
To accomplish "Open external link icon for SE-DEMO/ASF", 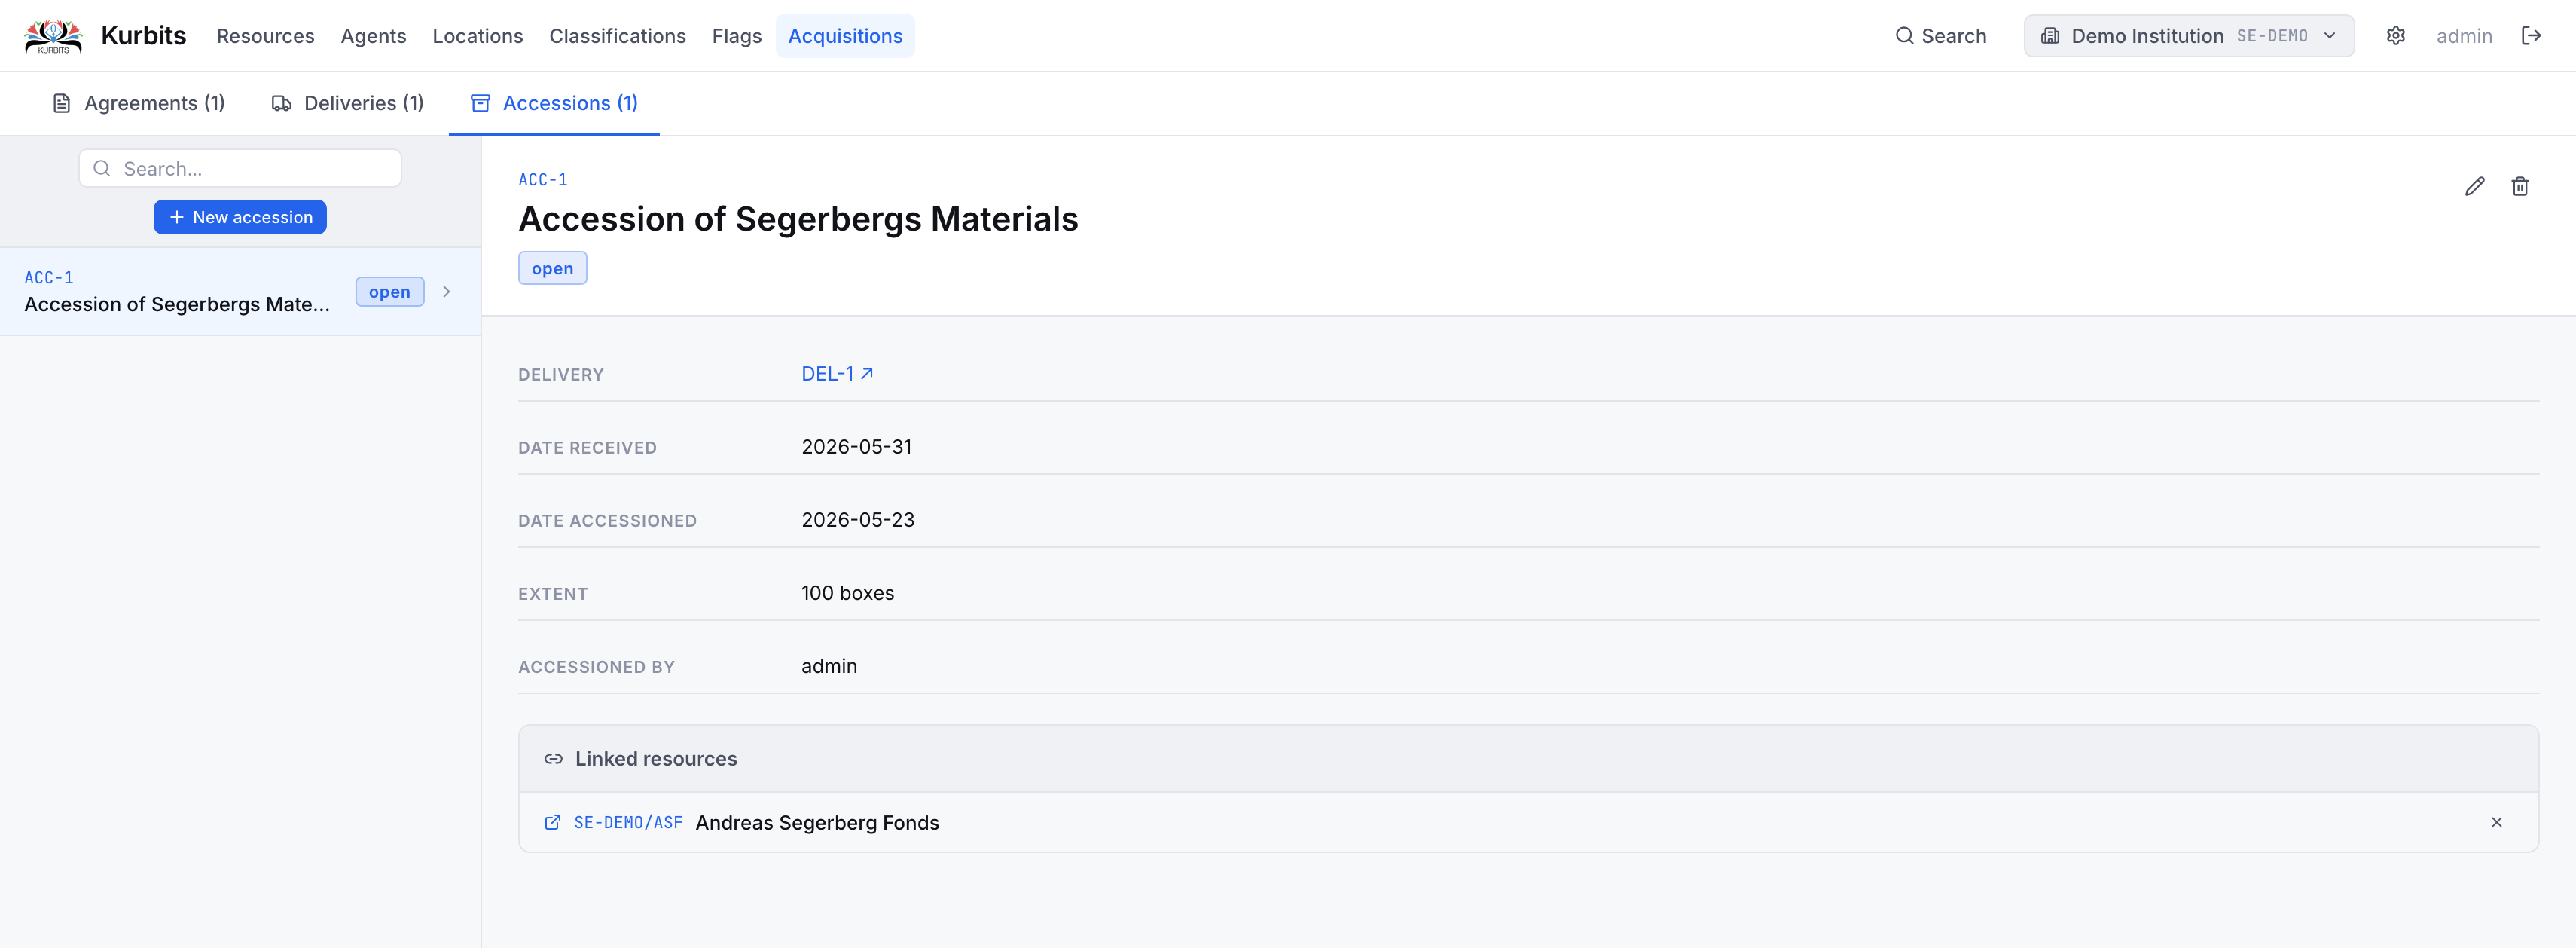I will tap(552, 822).
